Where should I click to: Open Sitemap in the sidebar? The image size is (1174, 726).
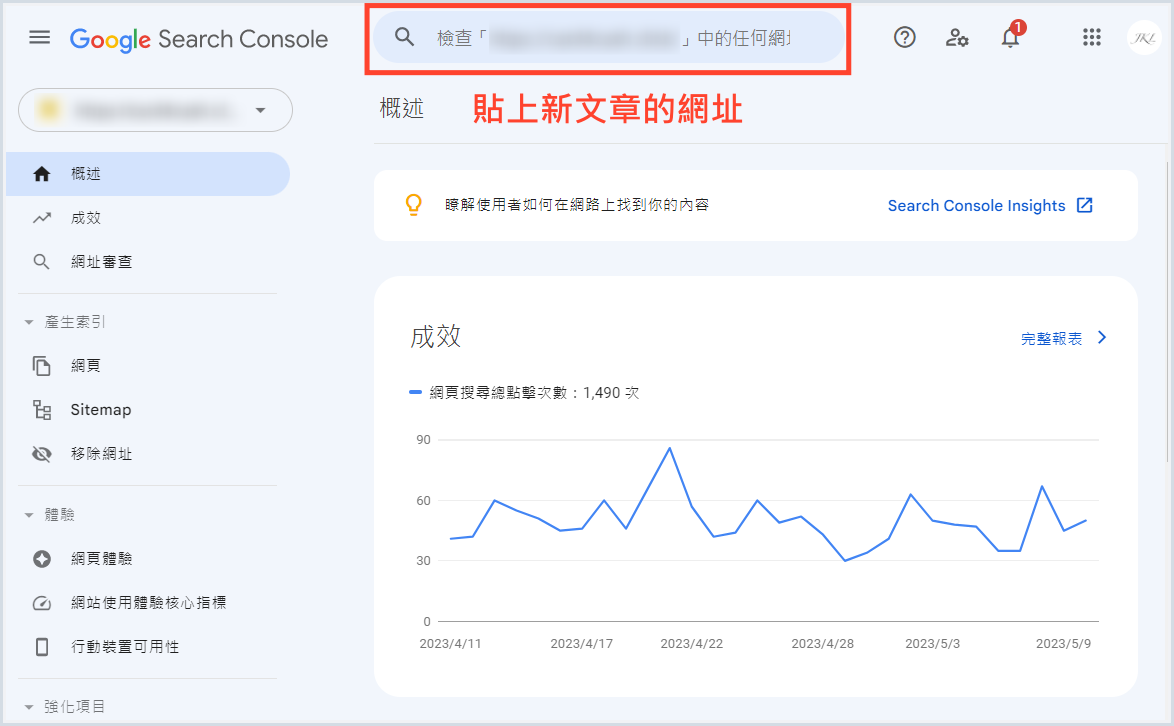(x=100, y=410)
